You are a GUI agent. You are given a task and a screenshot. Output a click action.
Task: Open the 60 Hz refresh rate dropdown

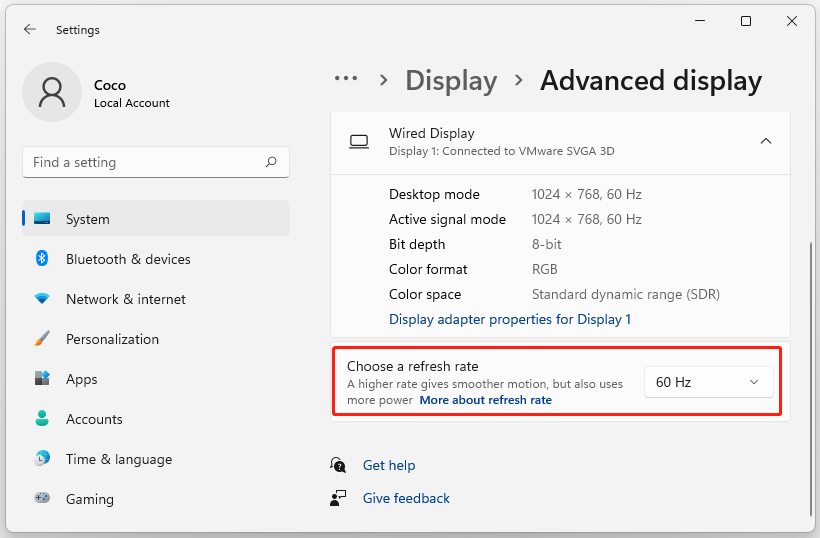[x=708, y=382]
